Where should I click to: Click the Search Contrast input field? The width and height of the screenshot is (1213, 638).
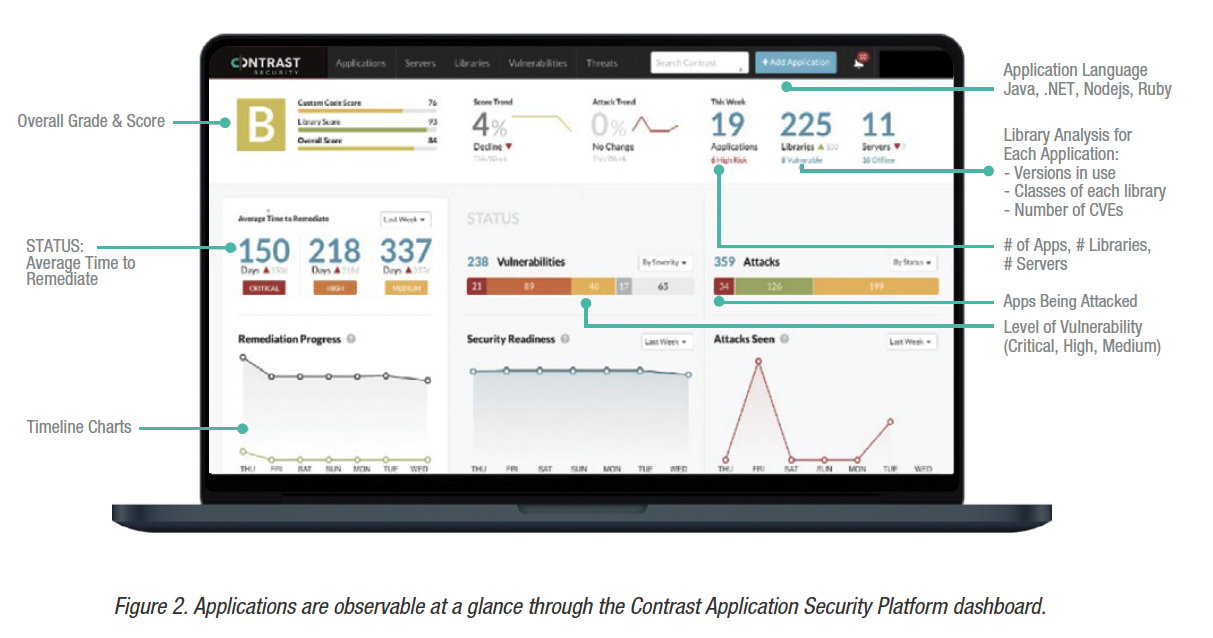coord(699,63)
